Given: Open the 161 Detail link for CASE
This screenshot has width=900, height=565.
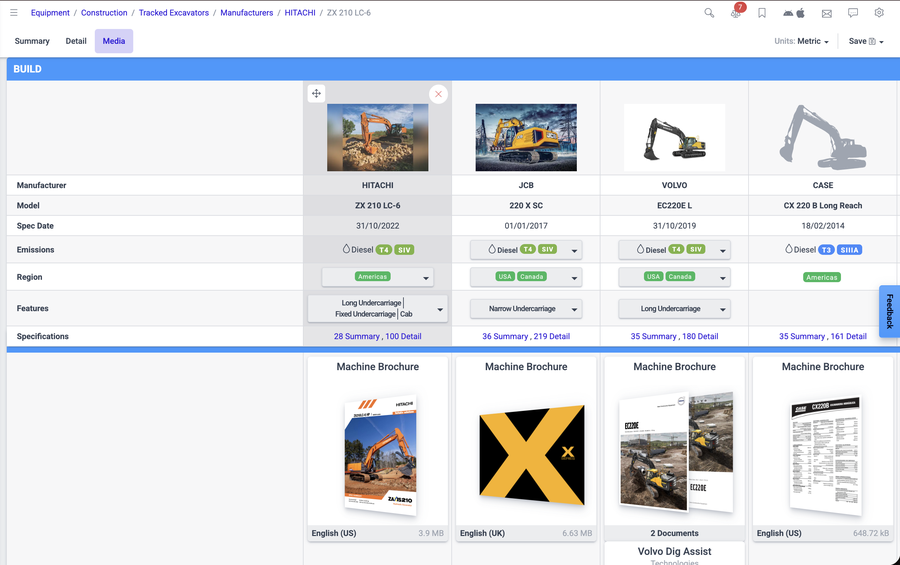Looking at the screenshot, I should click(x=848, y=336).
